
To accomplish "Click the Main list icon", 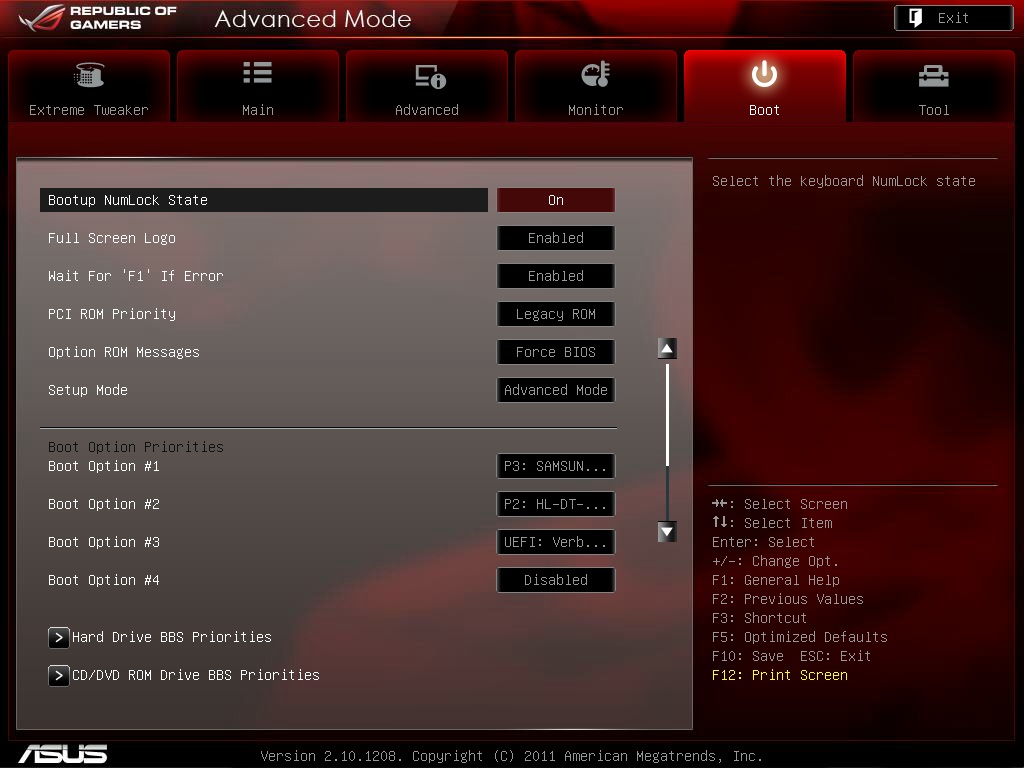I will 257,72.
